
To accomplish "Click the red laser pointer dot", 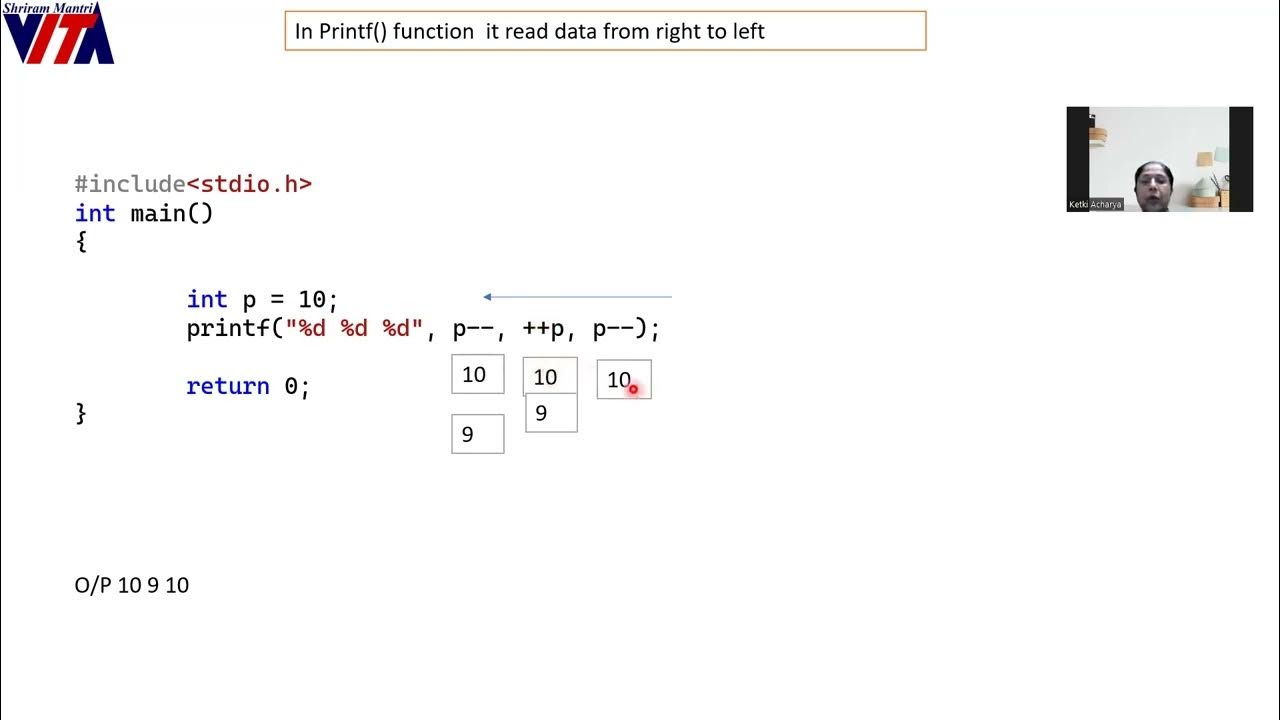I will (633, 389).
